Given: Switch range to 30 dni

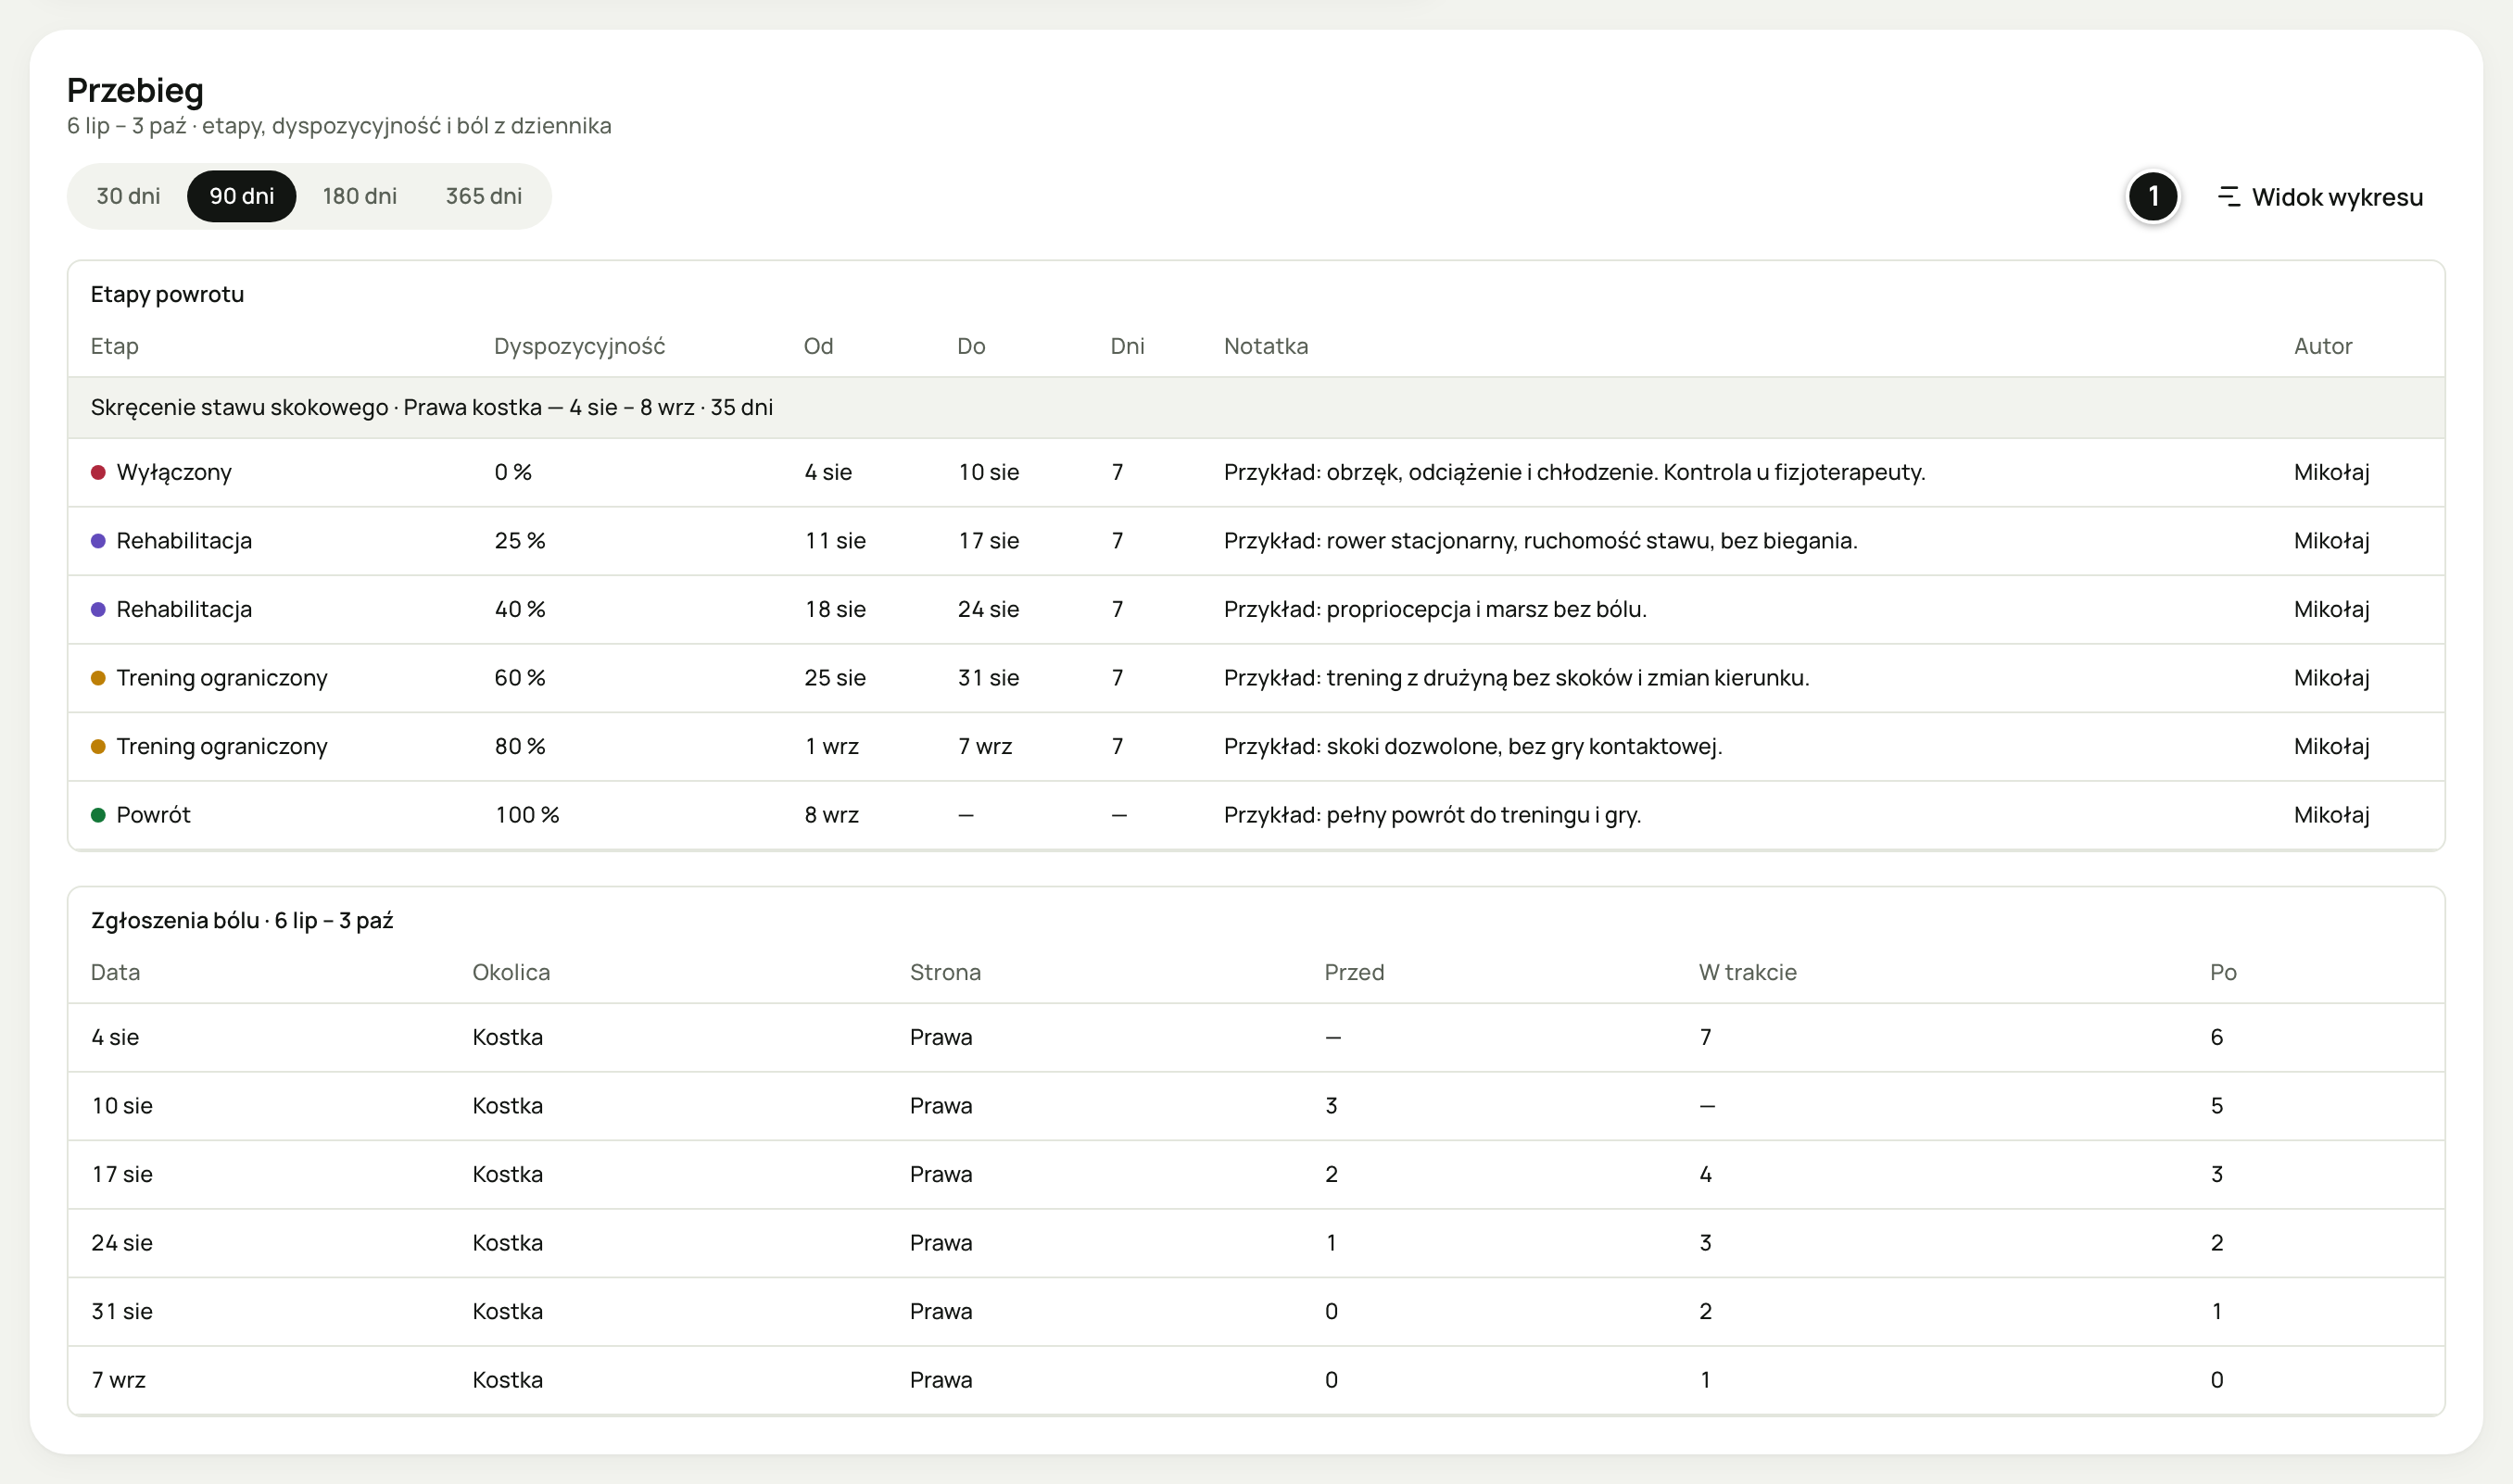Looking at the screenshot, I should point(128,196).
